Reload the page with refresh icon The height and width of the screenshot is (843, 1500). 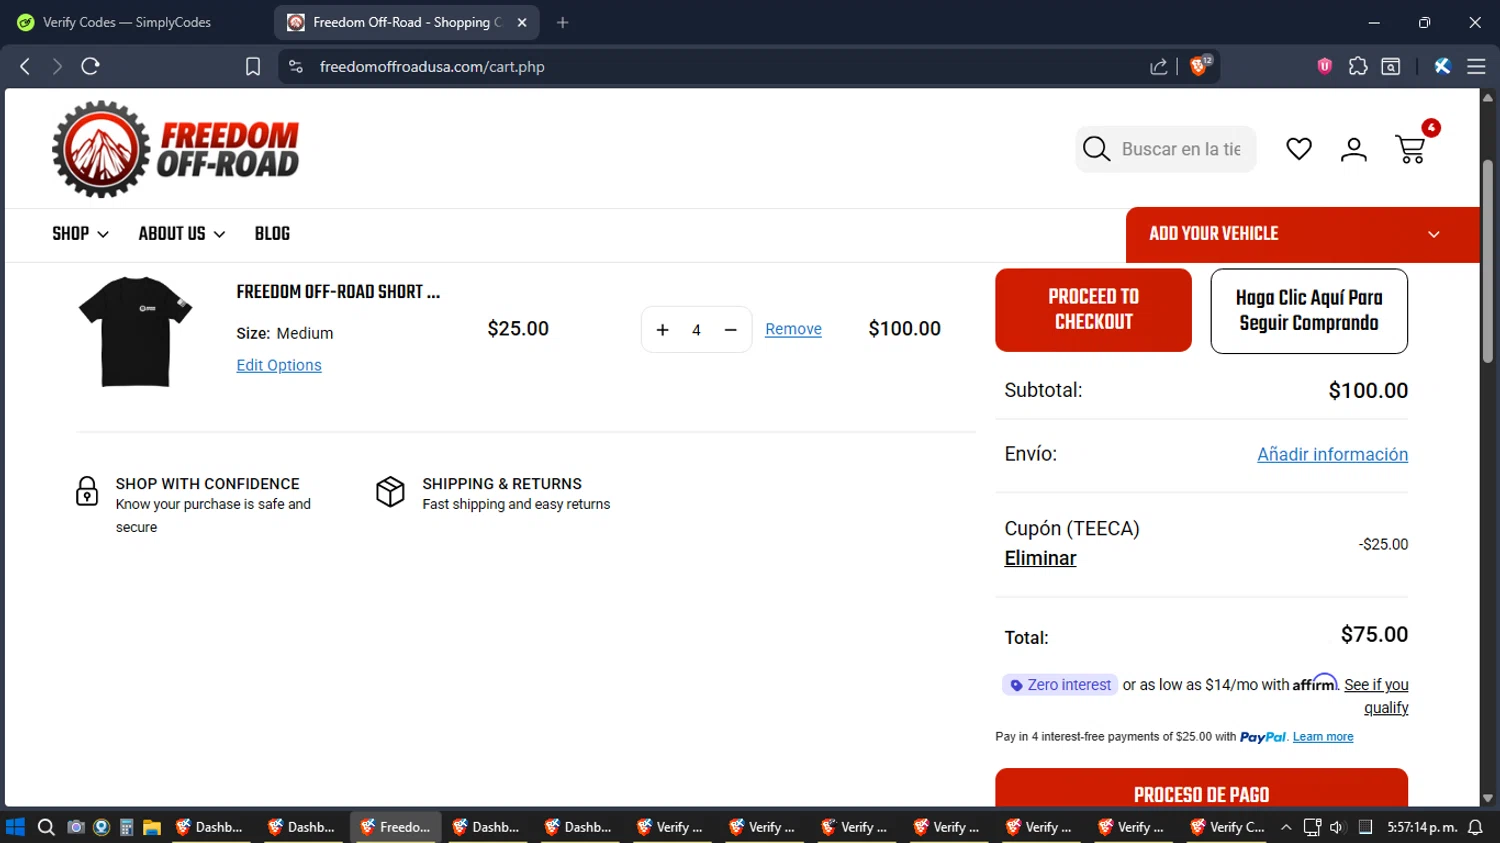click(90, 66)
